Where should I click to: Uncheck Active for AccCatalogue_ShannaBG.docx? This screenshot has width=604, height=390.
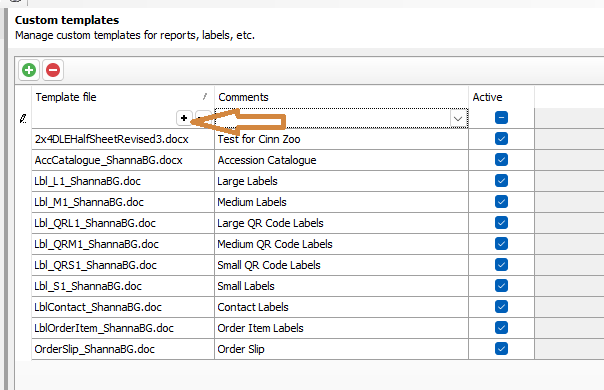(x=501, y=160)
